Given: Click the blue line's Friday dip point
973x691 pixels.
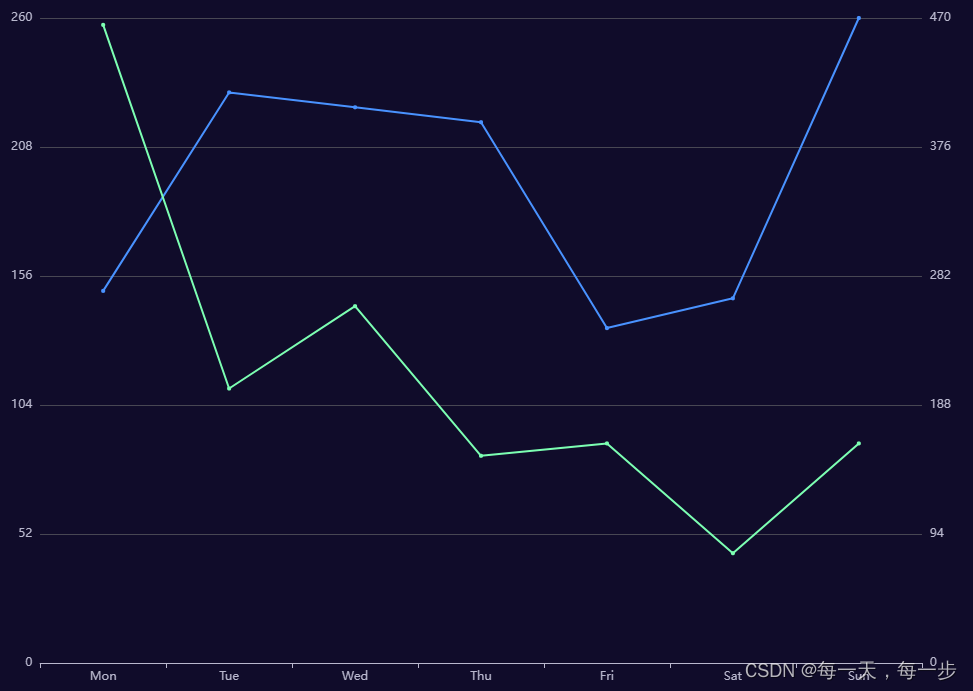Looking at the screenshot, I should pyautogui.click(x=607, y=327).
